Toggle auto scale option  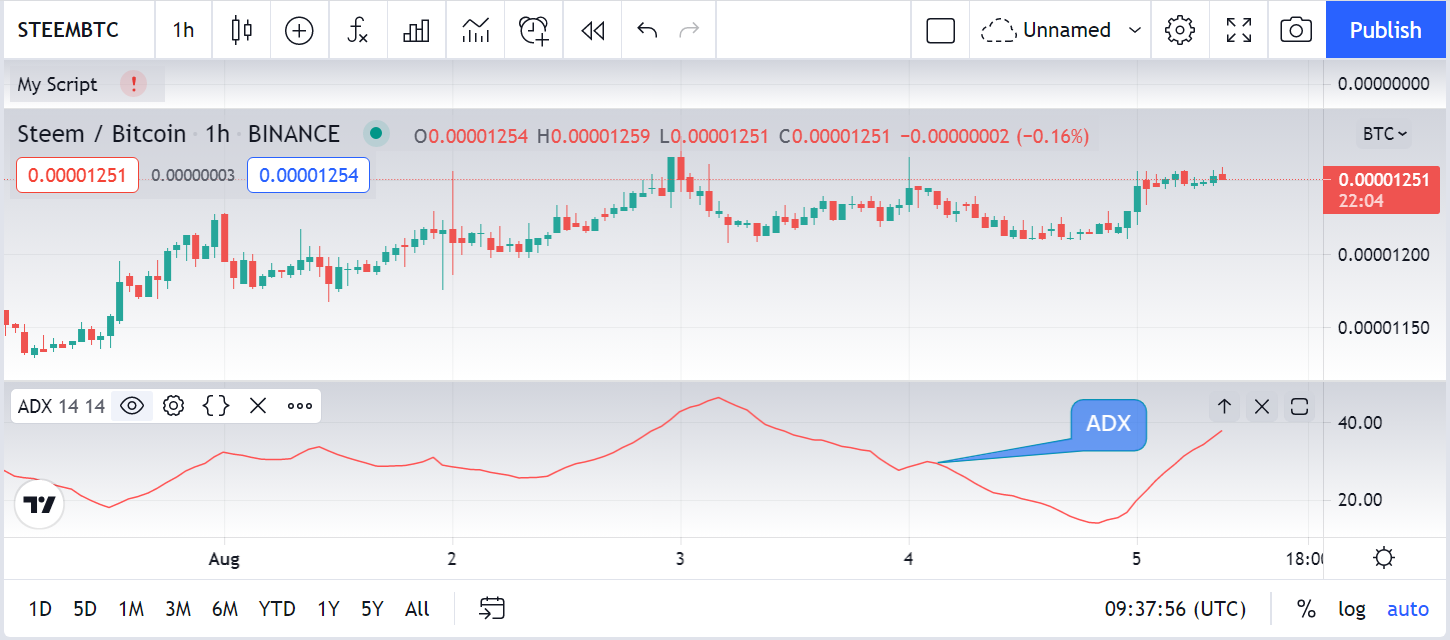click(x=1408, y=608)
